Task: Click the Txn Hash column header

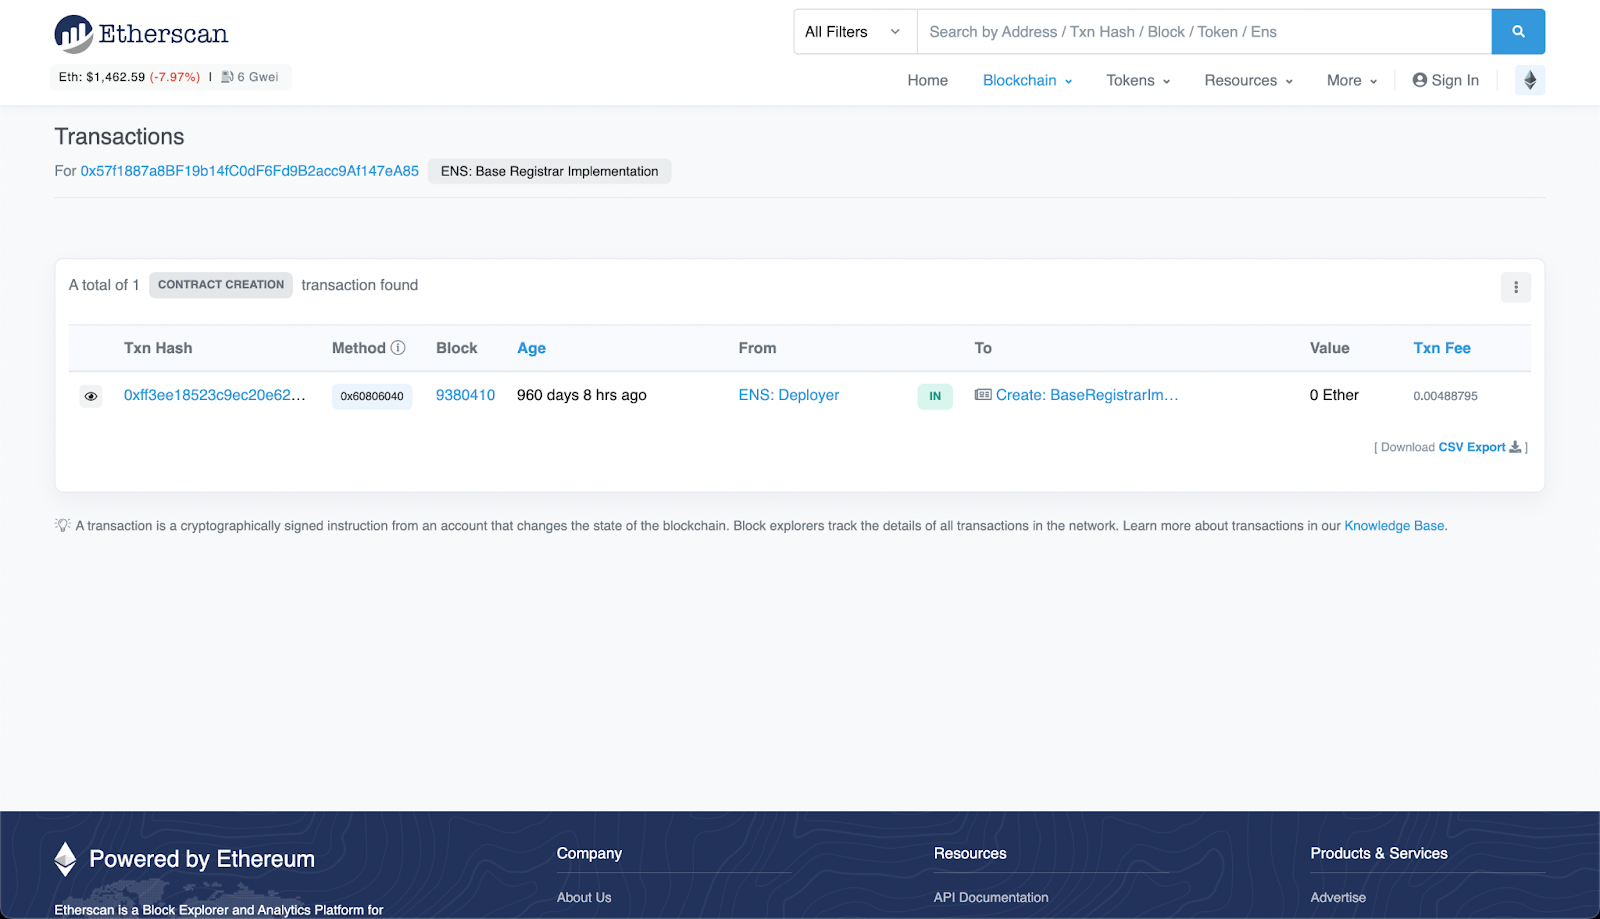Action: click(158, 348)
